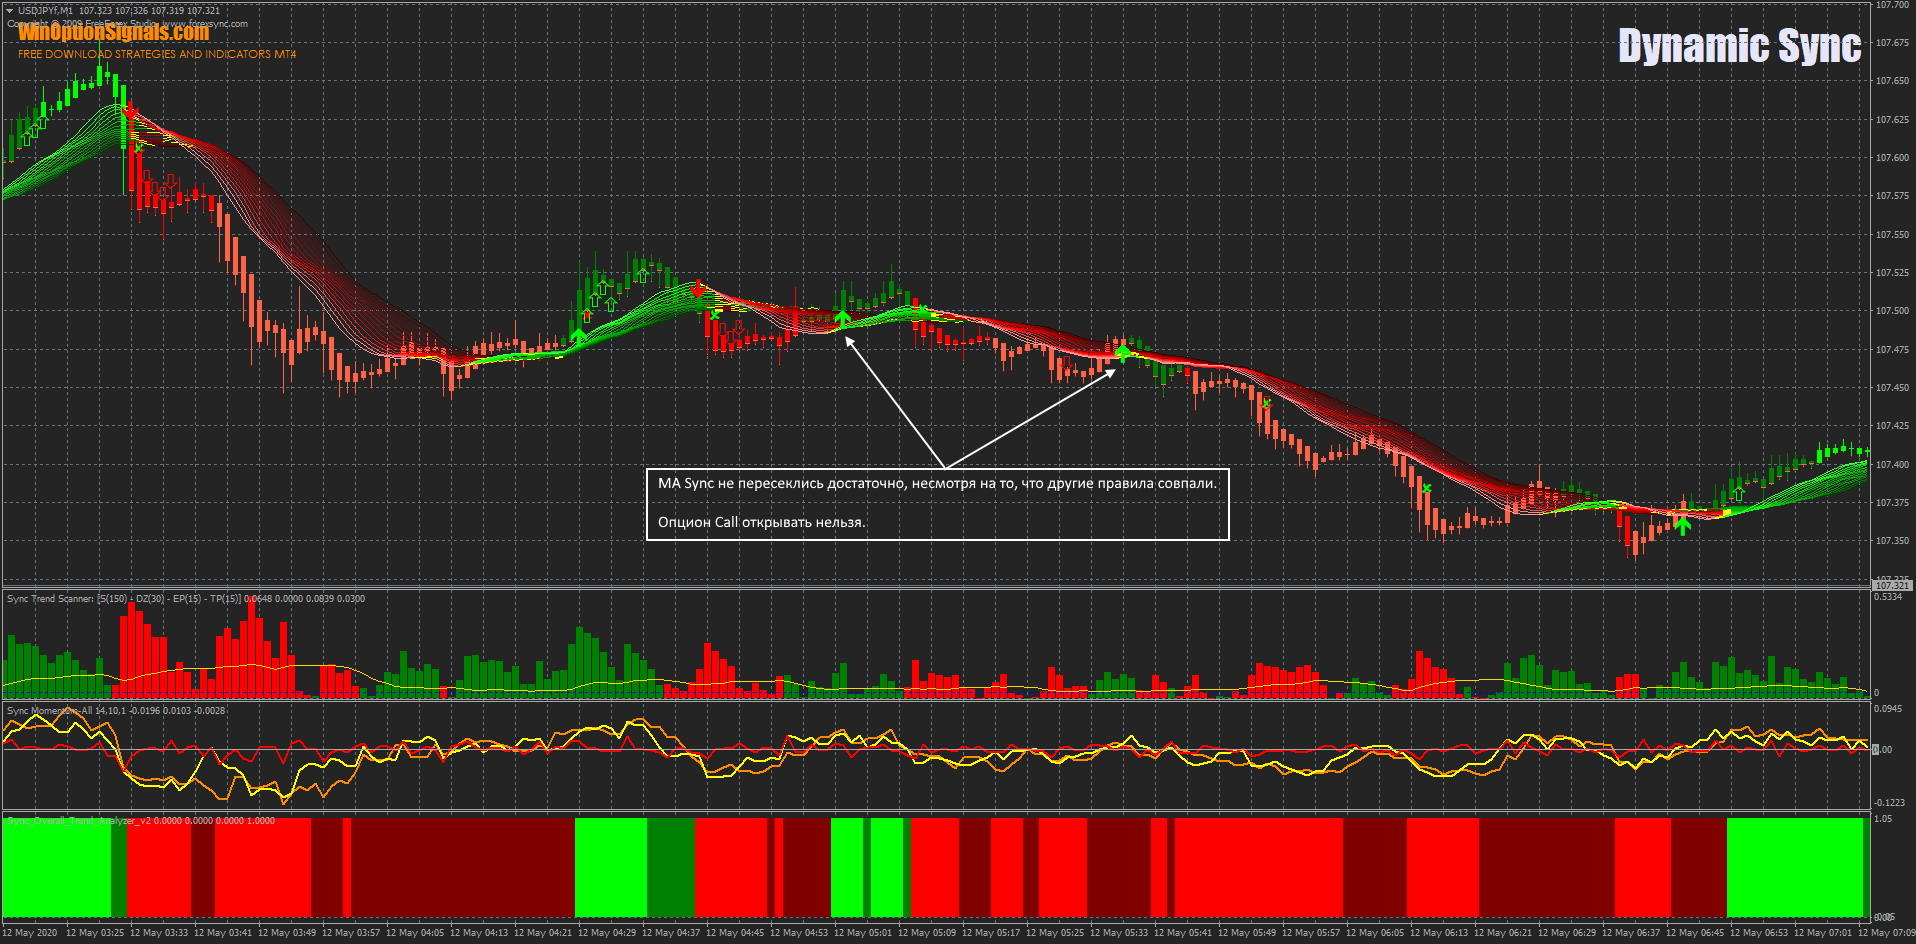Open chart menu triangle beside USDJPY,M1
Image resolution: width=1916 pixels, height=944 pixels.
point(9,11)
